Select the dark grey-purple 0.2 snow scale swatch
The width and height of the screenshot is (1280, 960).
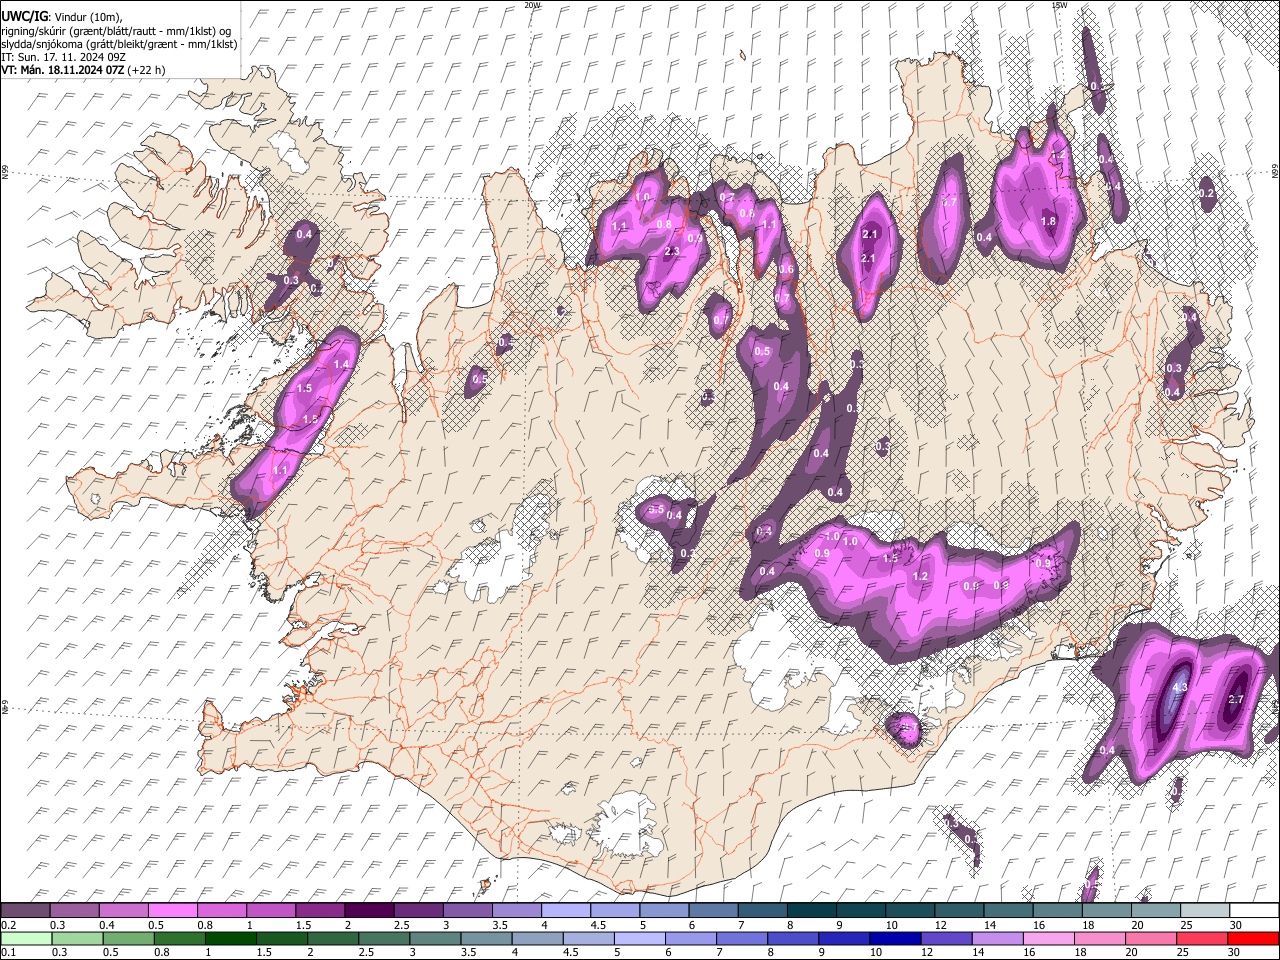tap(25, 911)
